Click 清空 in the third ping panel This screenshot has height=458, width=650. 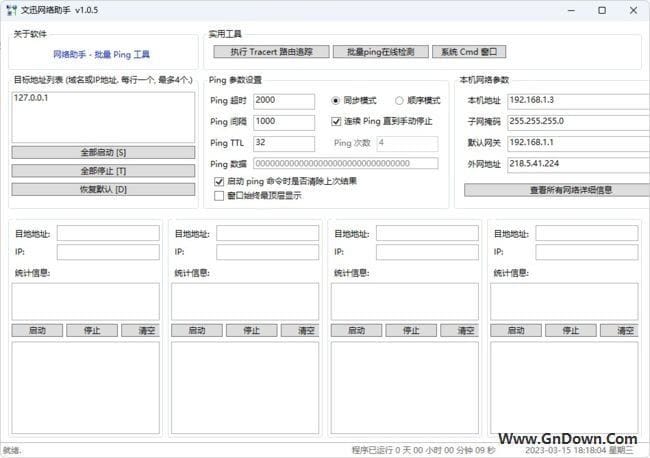click(x=460, y=330)
